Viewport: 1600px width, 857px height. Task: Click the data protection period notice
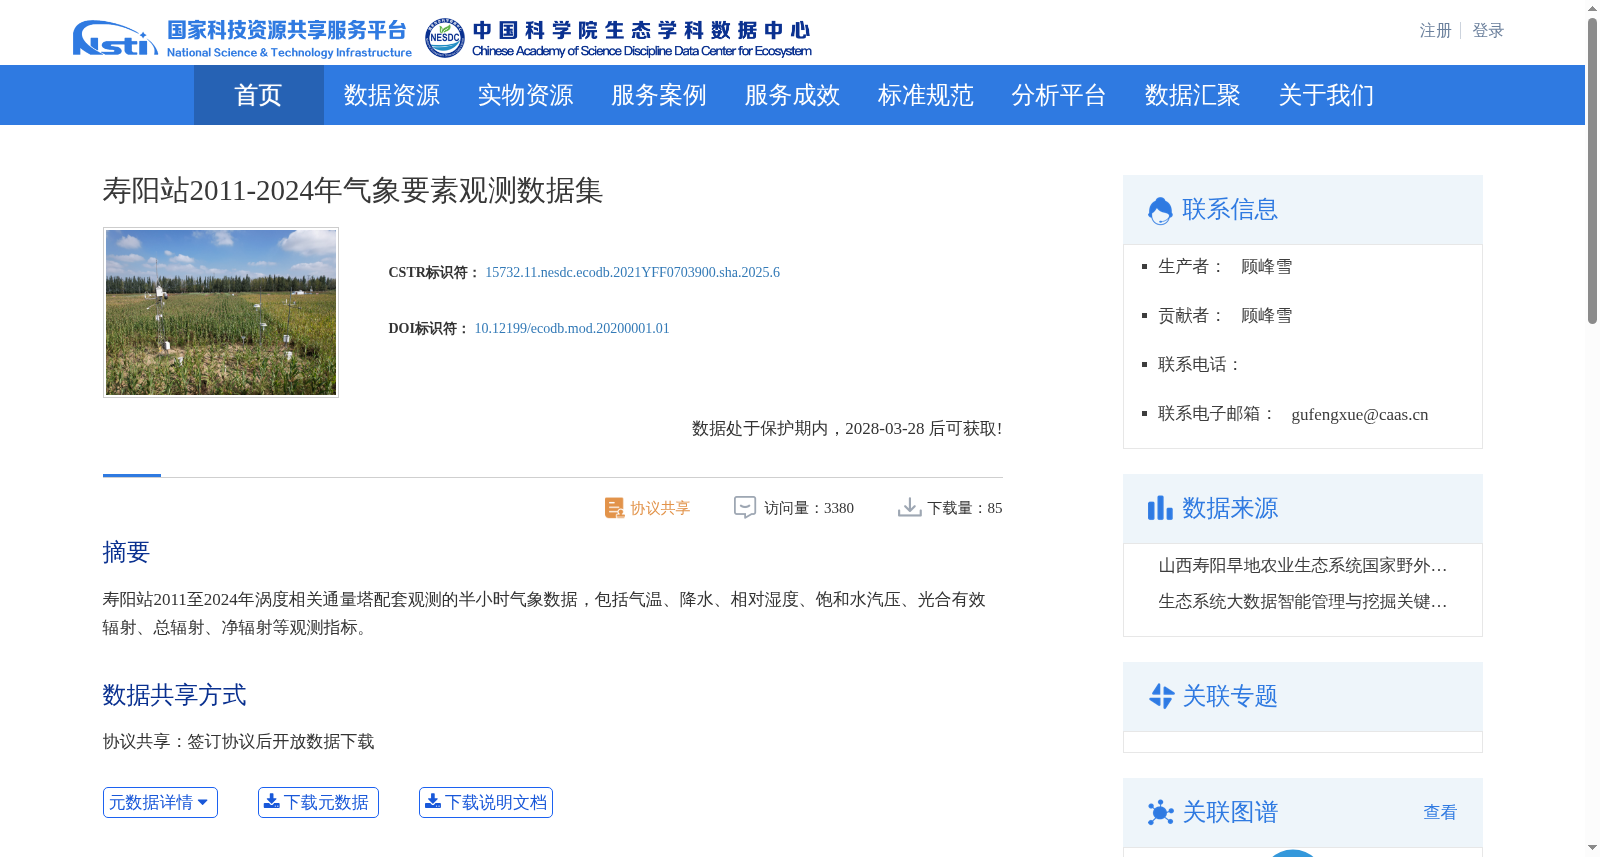tap(847, 428)
